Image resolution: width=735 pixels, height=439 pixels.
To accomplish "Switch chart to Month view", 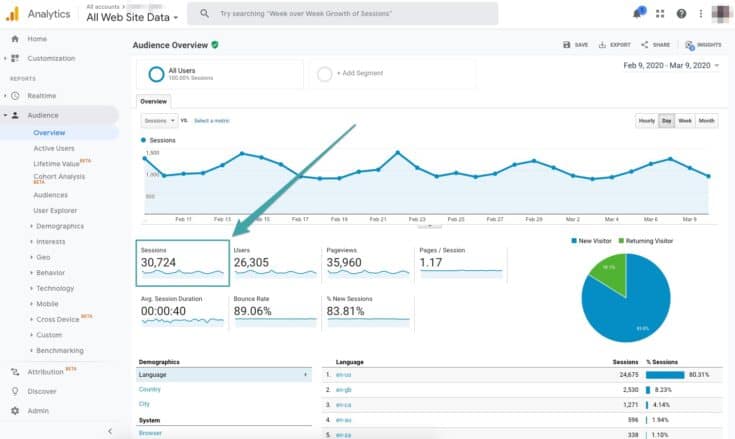I will 707,121.
